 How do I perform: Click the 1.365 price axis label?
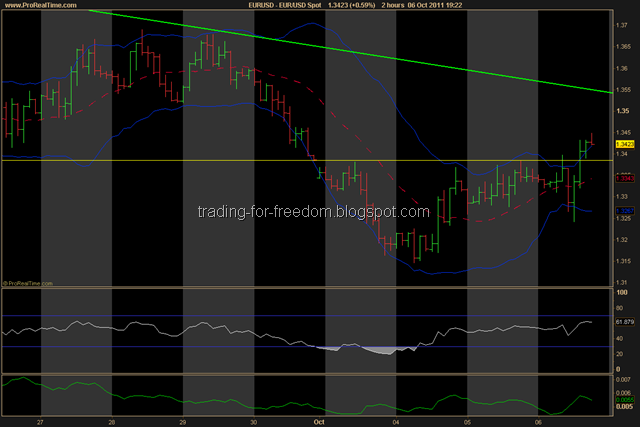(623, 47)
